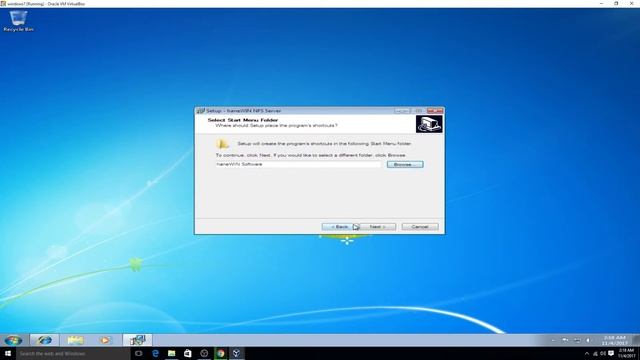
Task: Open File Explorer on host taskbar
Action: [171, 353]
